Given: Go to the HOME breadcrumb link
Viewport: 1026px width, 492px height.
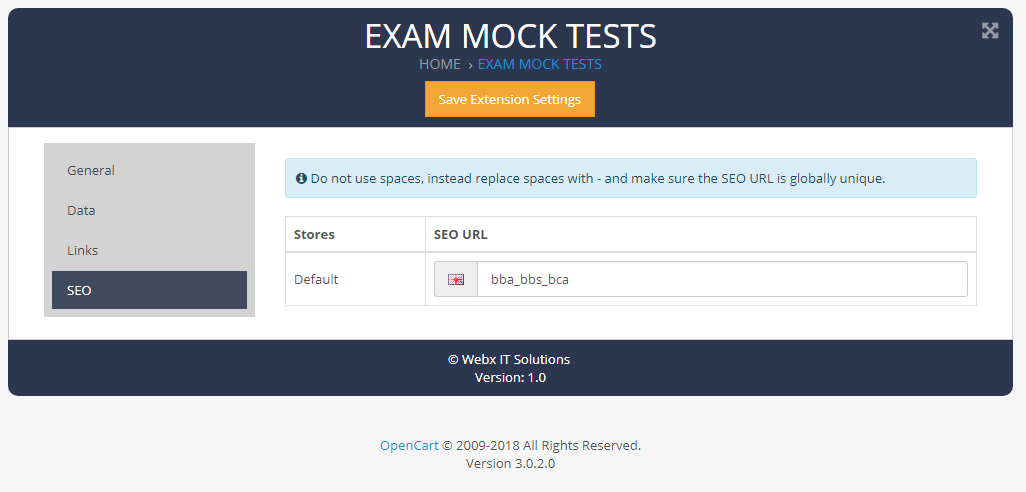Looking at the screenshot, I should 439,64.
